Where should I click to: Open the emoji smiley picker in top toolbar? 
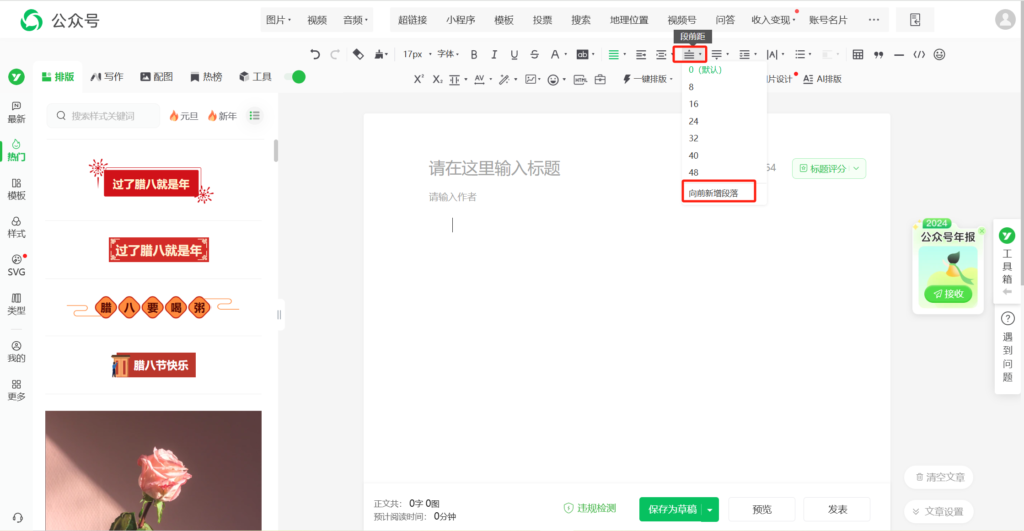(939, 54)
